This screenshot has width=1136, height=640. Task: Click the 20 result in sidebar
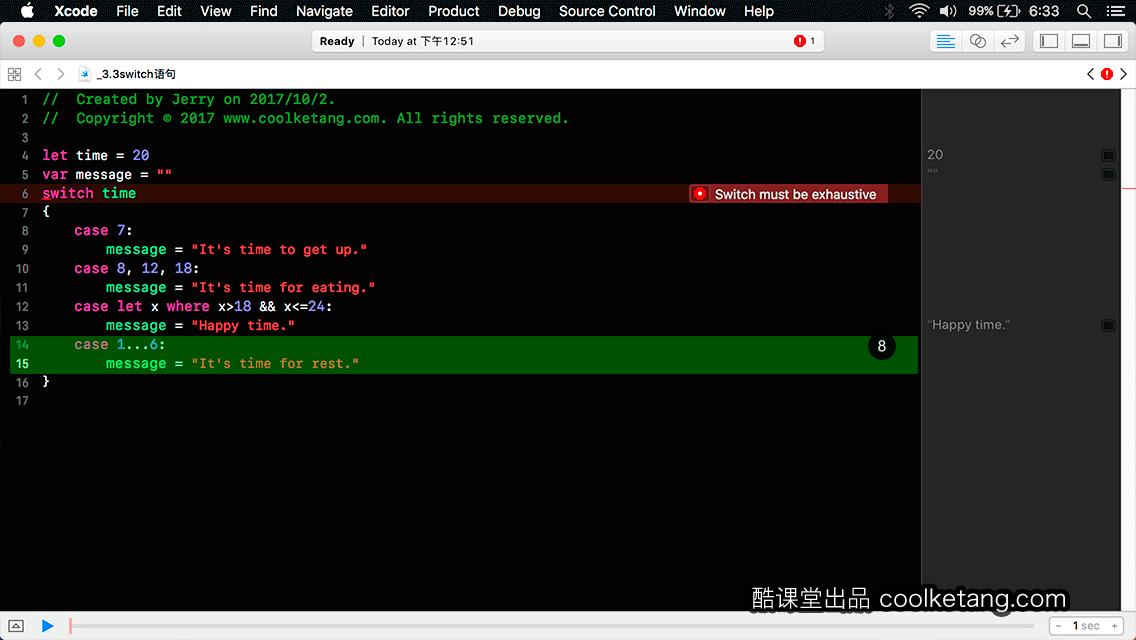935,154
